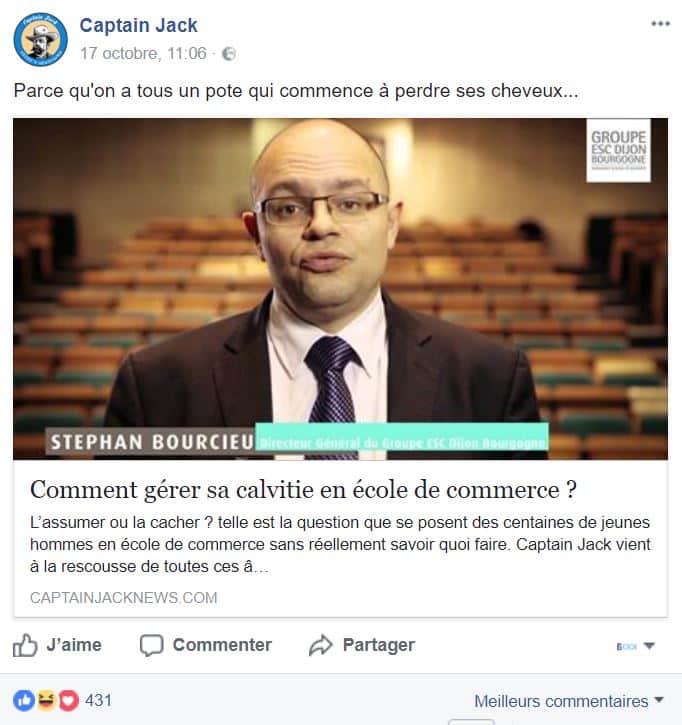Open the Captain Jack profile picture
This screenshot has width=682, height=725.
[40, 39]
